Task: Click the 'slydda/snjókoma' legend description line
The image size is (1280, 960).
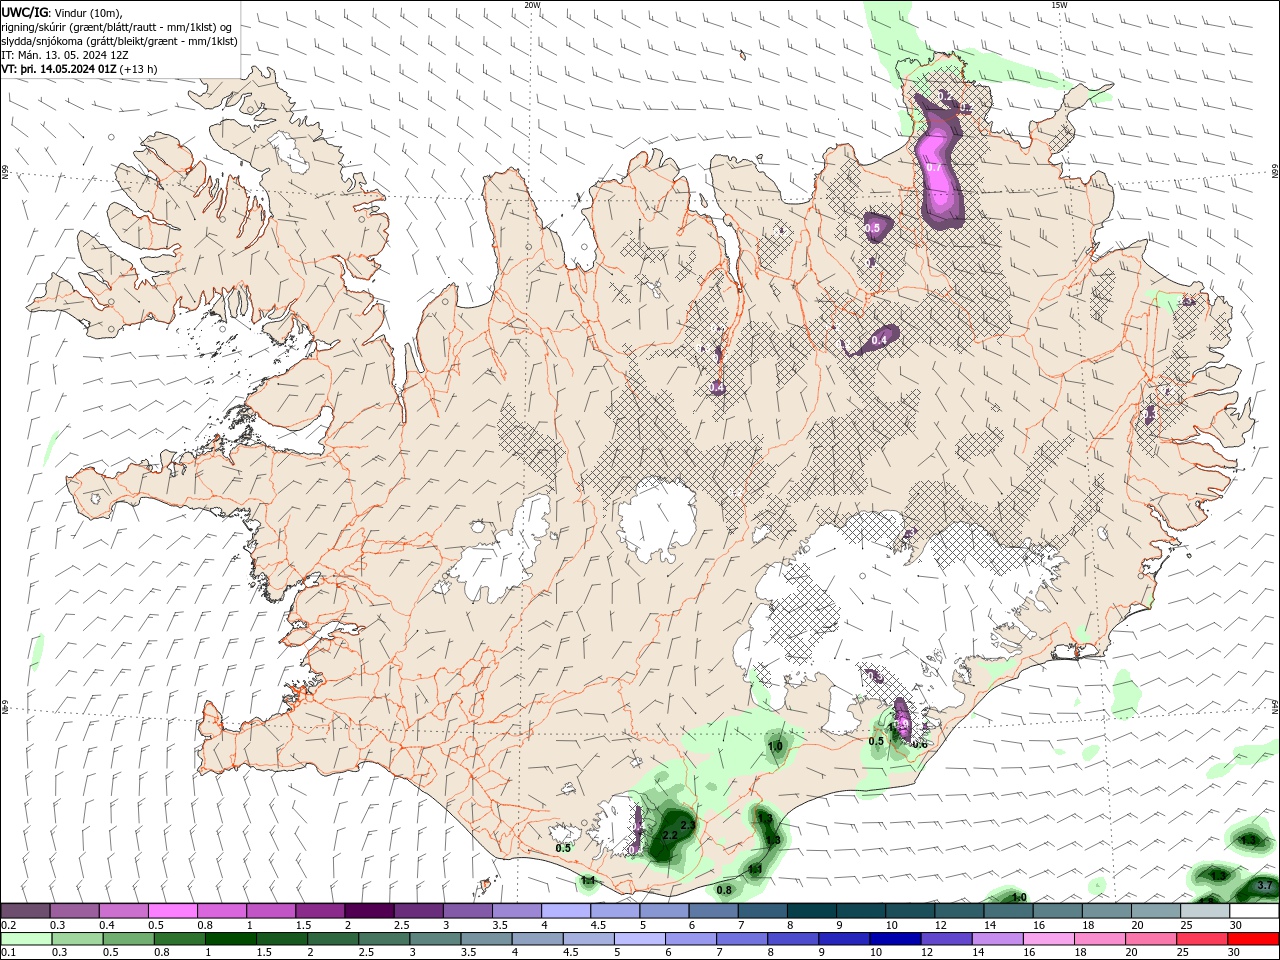Action: [x=119, y=41]
